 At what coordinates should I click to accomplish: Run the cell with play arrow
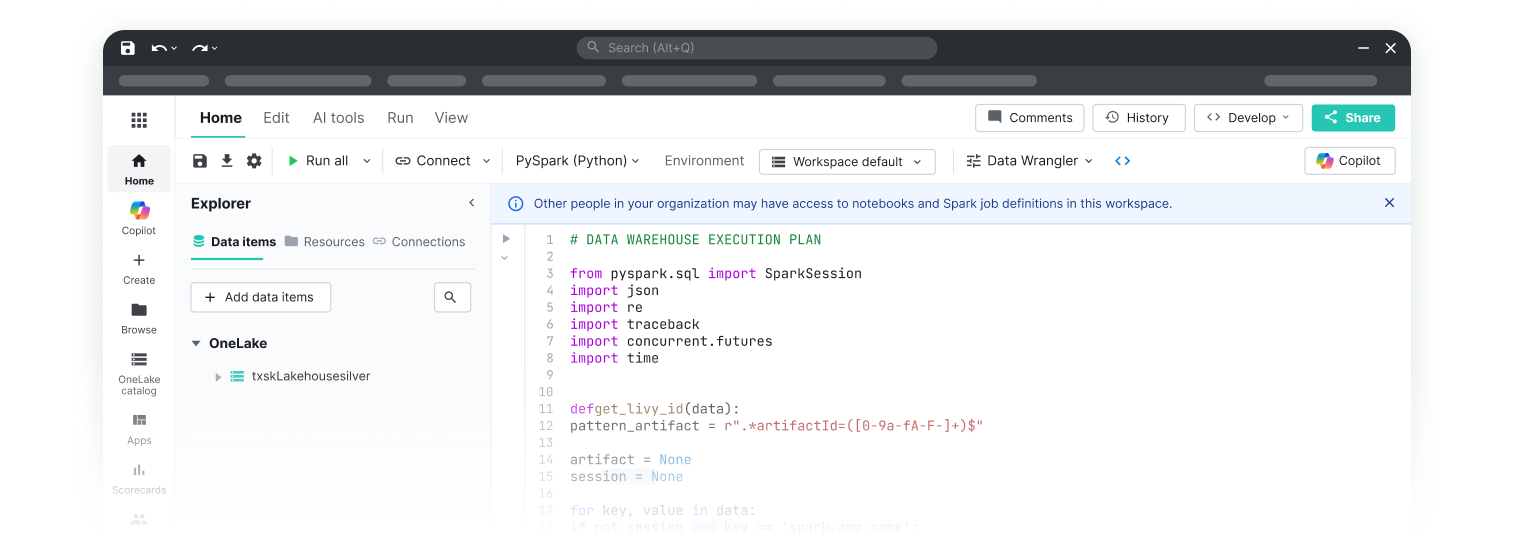coord(506,239)
